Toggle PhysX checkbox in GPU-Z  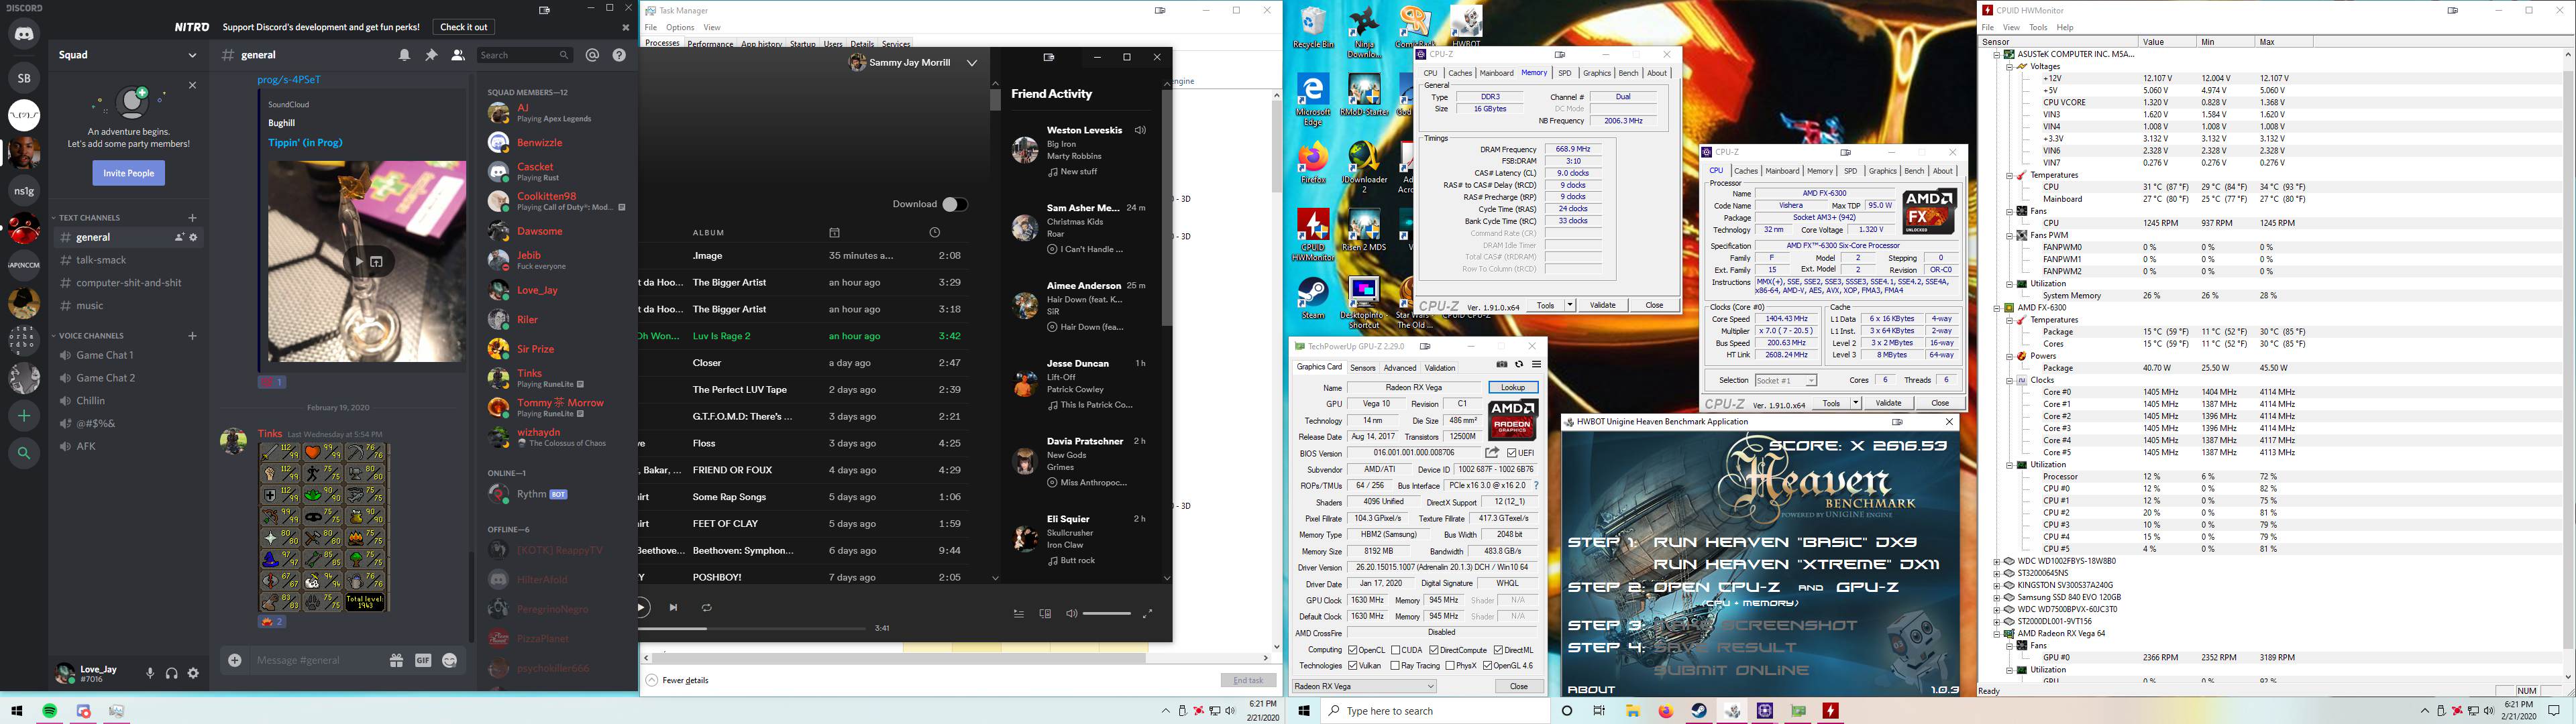point(1450,666)
